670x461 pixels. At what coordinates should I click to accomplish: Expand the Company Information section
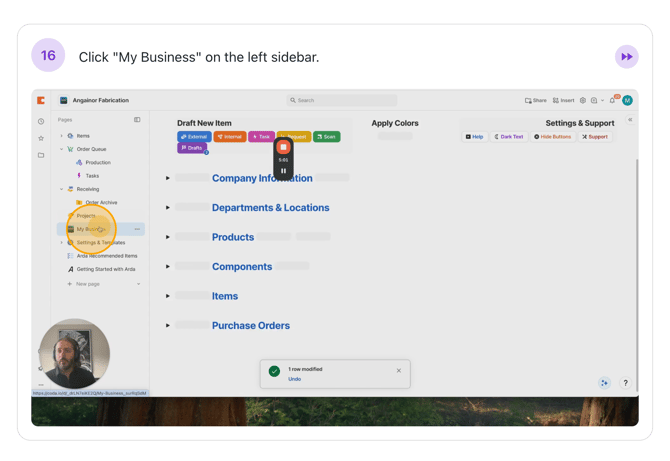[x=168, y=178]
